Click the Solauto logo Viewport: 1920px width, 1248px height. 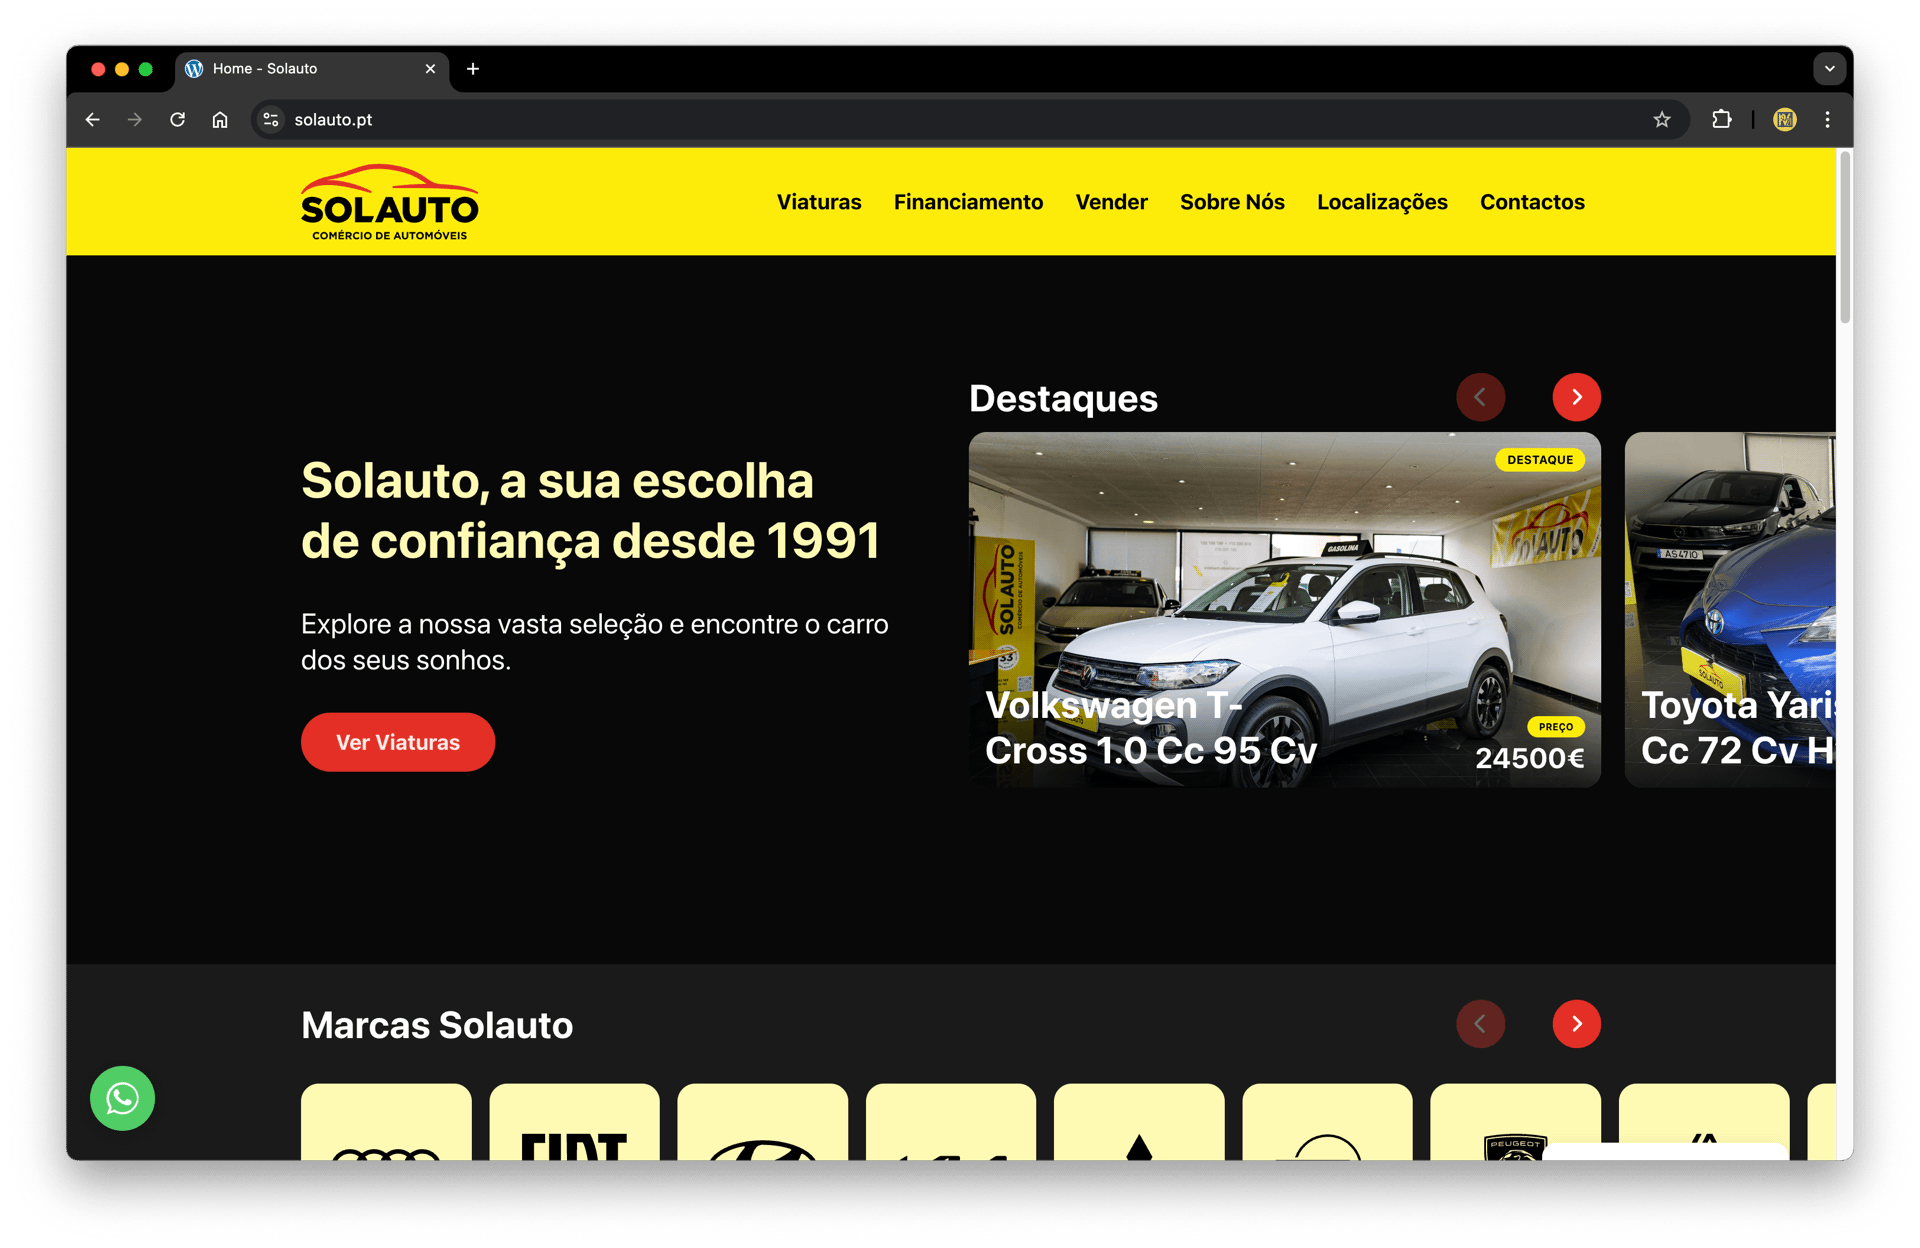(389, 203)
